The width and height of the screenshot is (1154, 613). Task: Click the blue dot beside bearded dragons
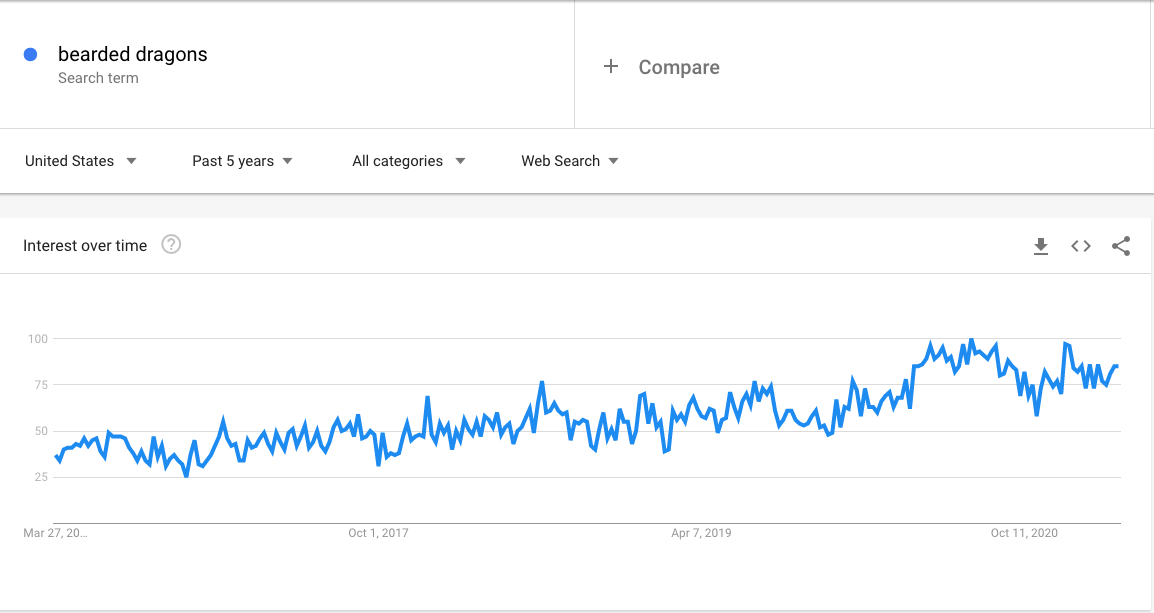30,54
